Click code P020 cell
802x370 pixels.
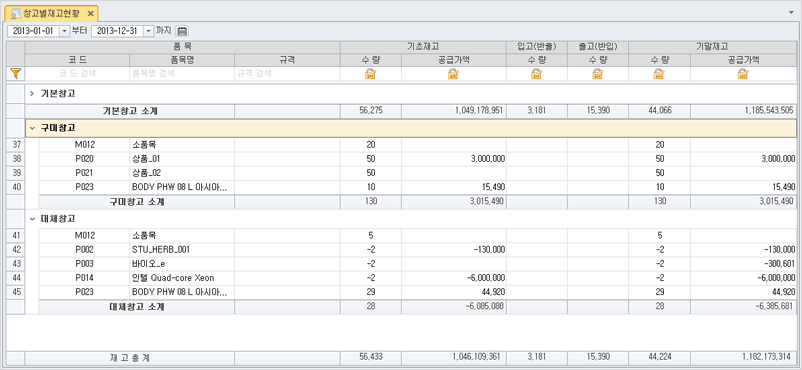click(84, 159)
